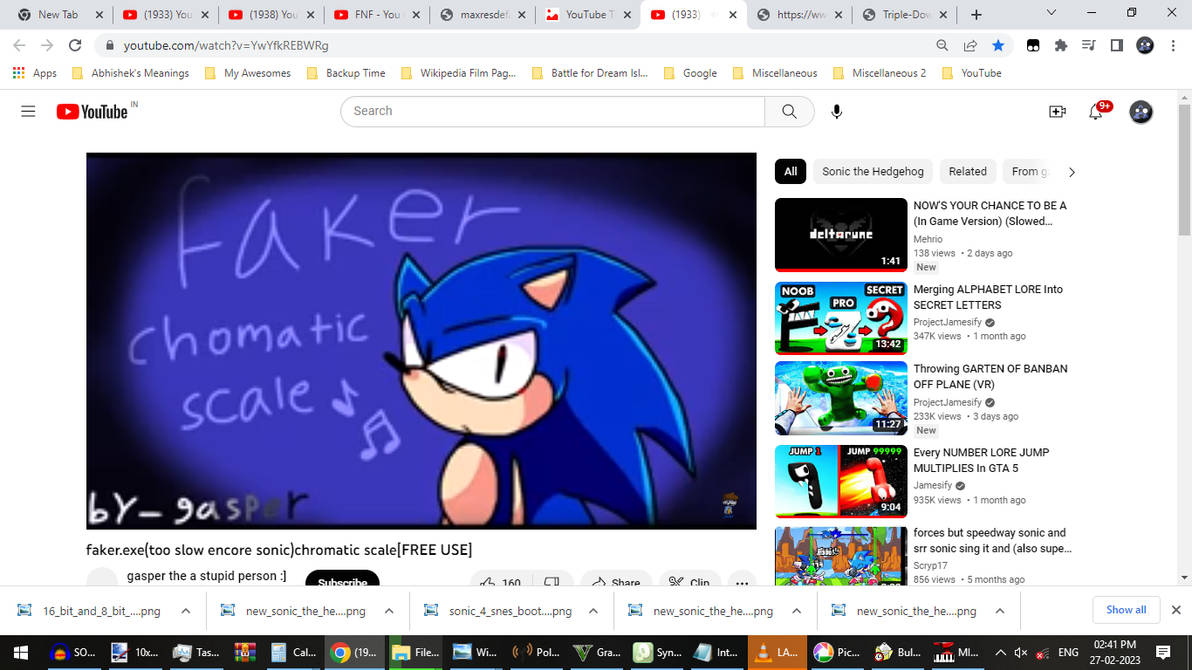Screen dimensions: 1192x670
Task: Open the Apps bookmark shortcut
Action: tap(34, 73)
